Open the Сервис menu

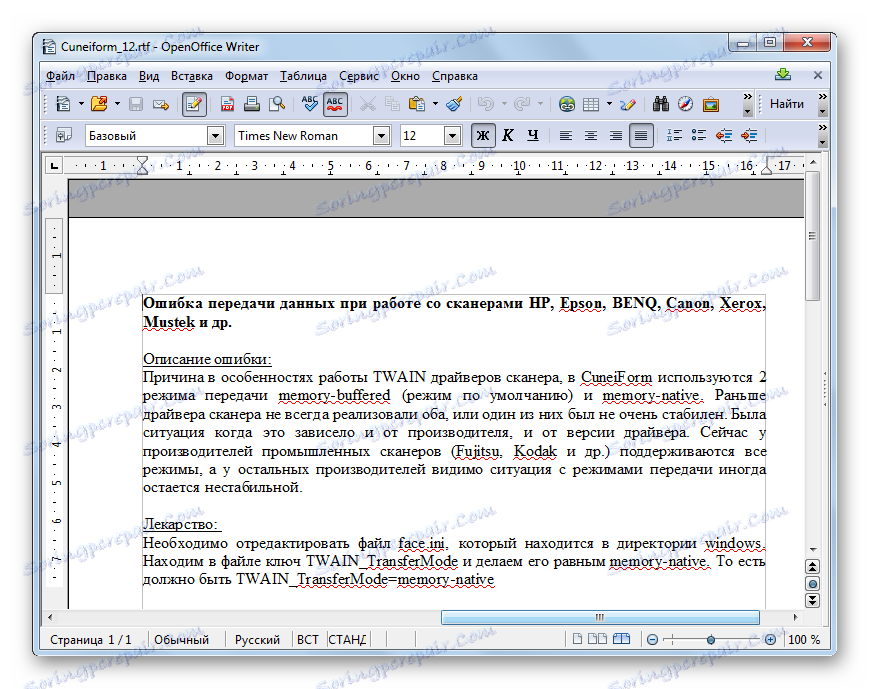(x=358, y=76)
